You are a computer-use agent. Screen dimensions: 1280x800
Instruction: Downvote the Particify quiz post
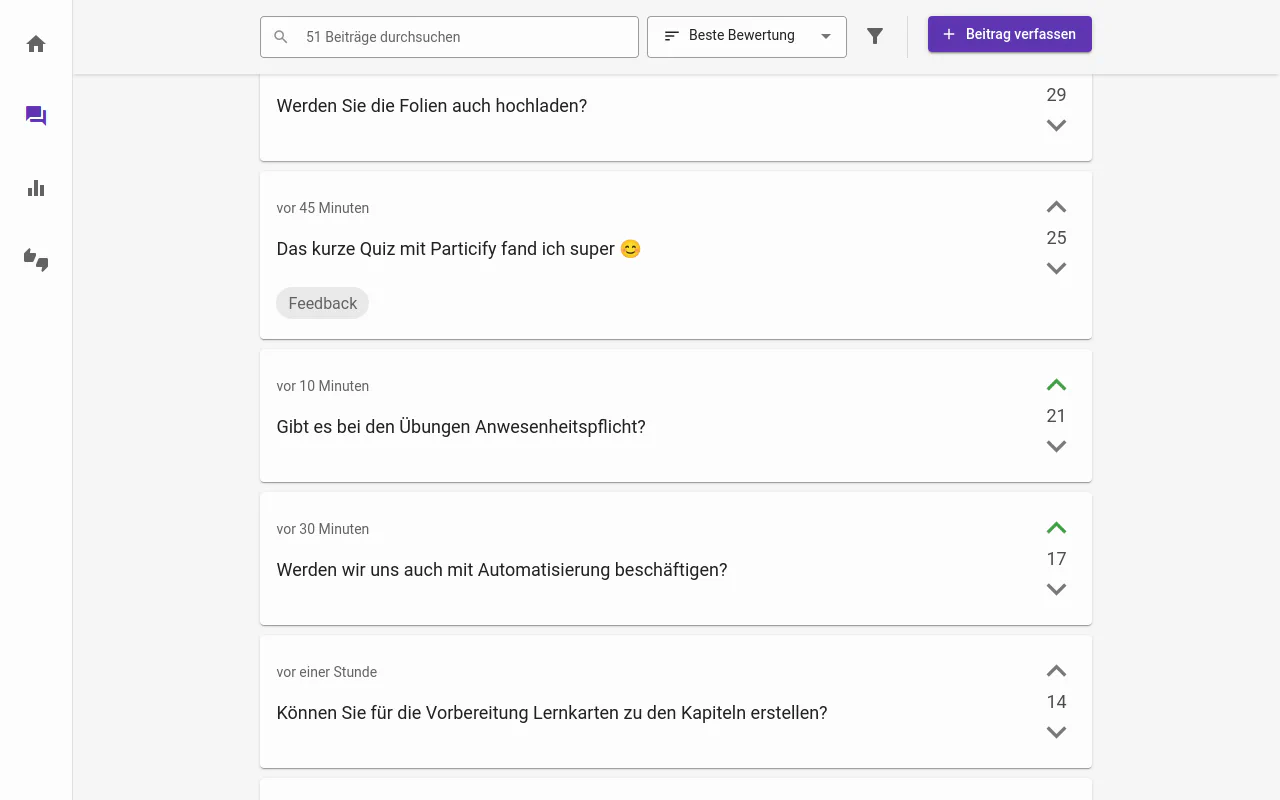(1056, 268)
